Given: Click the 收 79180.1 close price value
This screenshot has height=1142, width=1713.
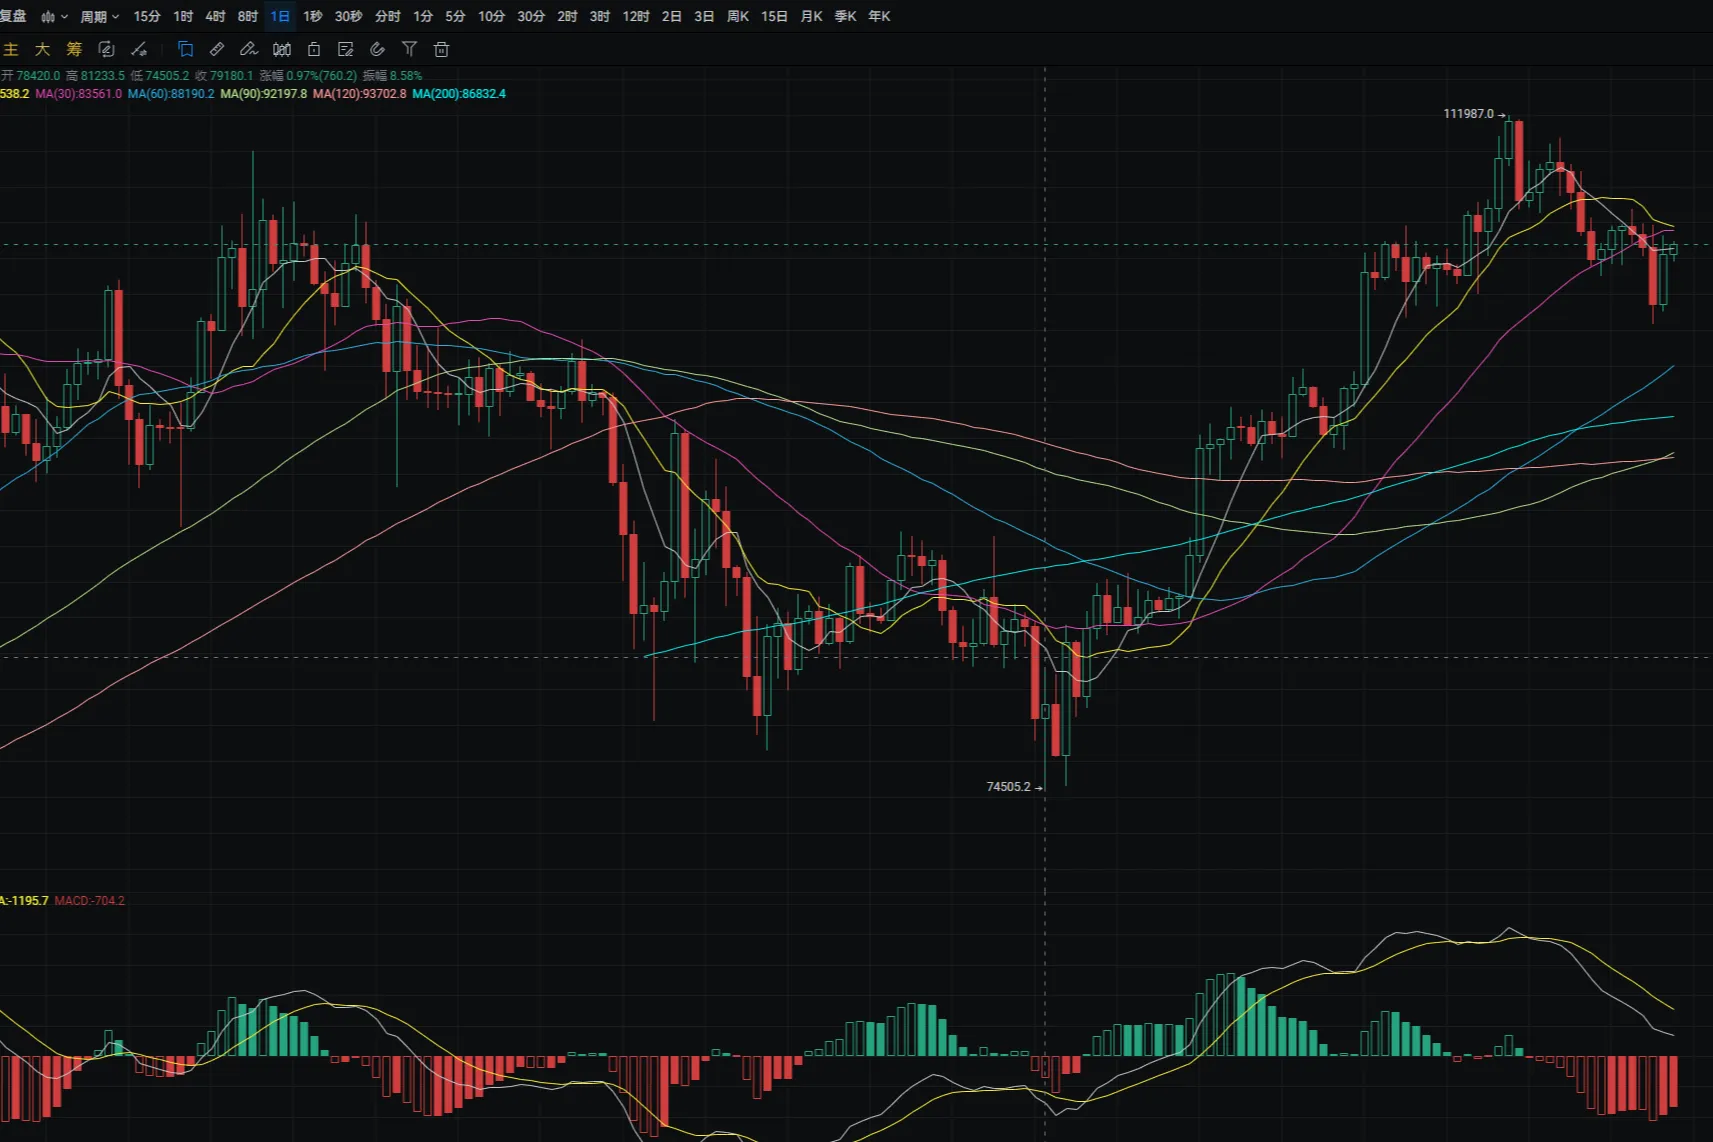Looking at the screenshot, I should [224, 76].
